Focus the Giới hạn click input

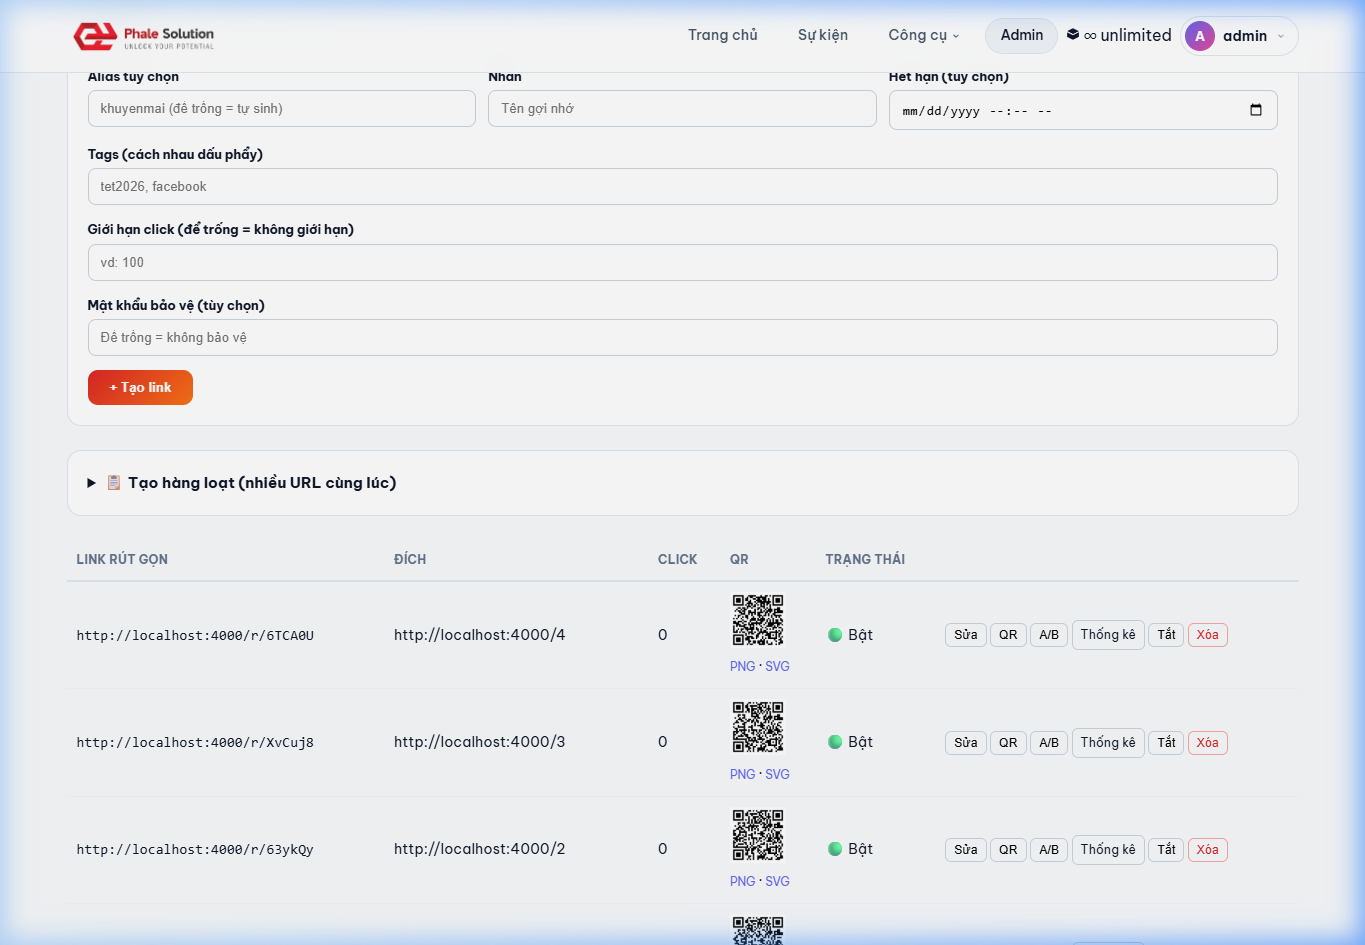coord(682,263)
